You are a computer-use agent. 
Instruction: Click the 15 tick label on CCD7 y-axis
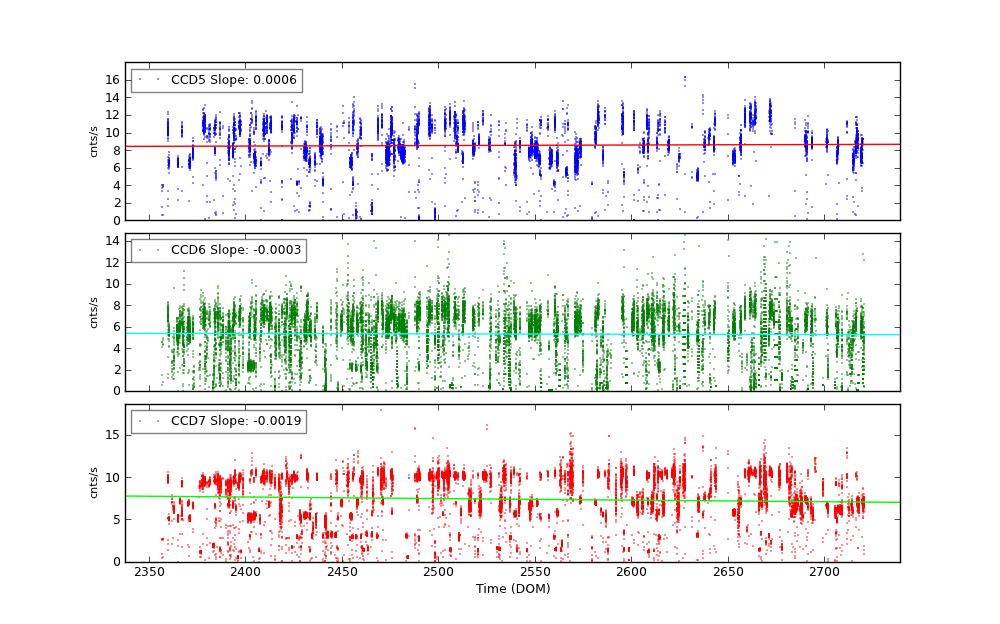point(114,435)
